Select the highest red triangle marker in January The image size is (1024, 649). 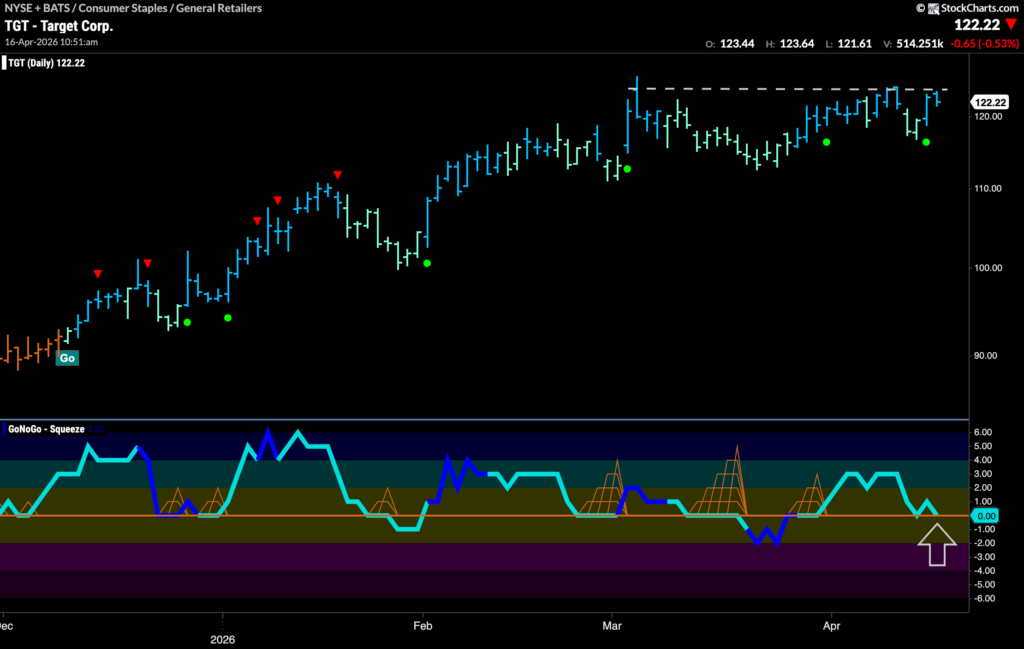click(338, 175)
